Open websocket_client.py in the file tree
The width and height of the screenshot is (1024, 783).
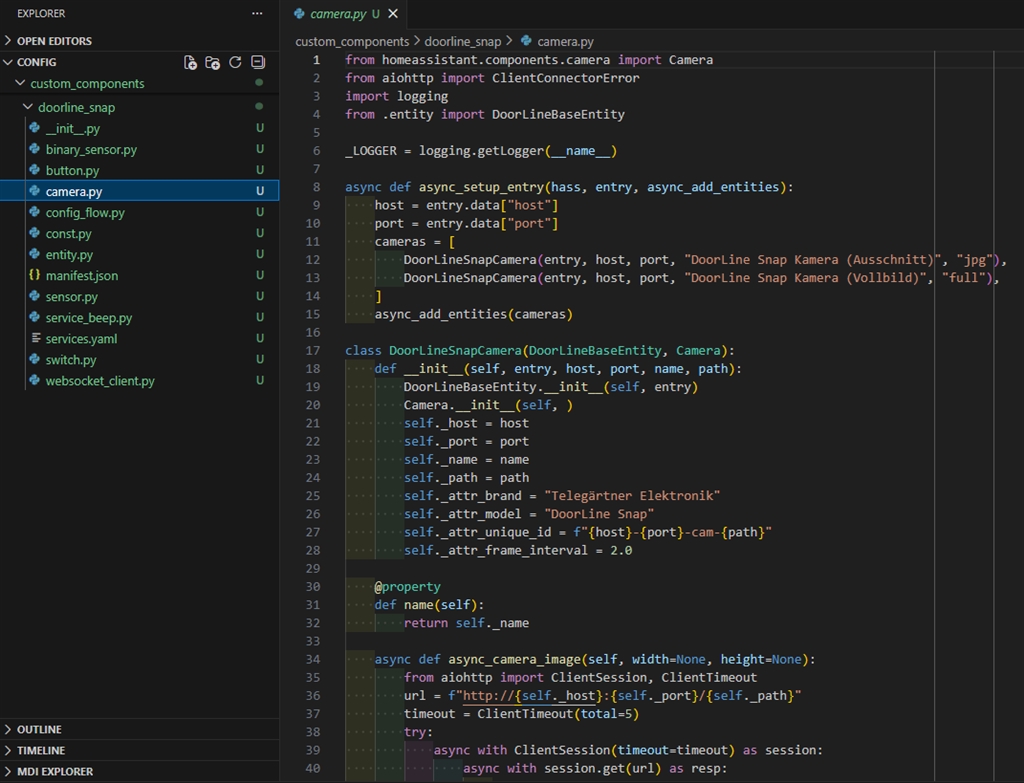(100, 381)
